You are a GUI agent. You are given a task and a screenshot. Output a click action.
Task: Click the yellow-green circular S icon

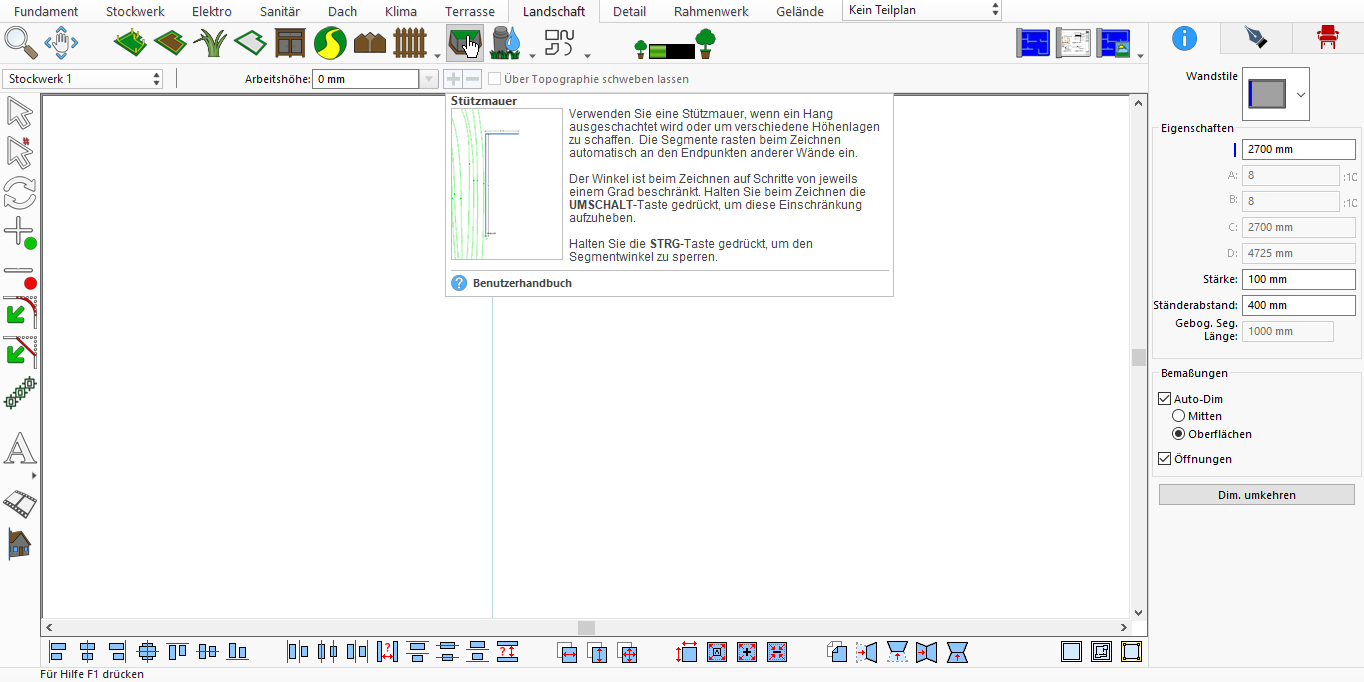pyautogui.click(x=330, y=43)
